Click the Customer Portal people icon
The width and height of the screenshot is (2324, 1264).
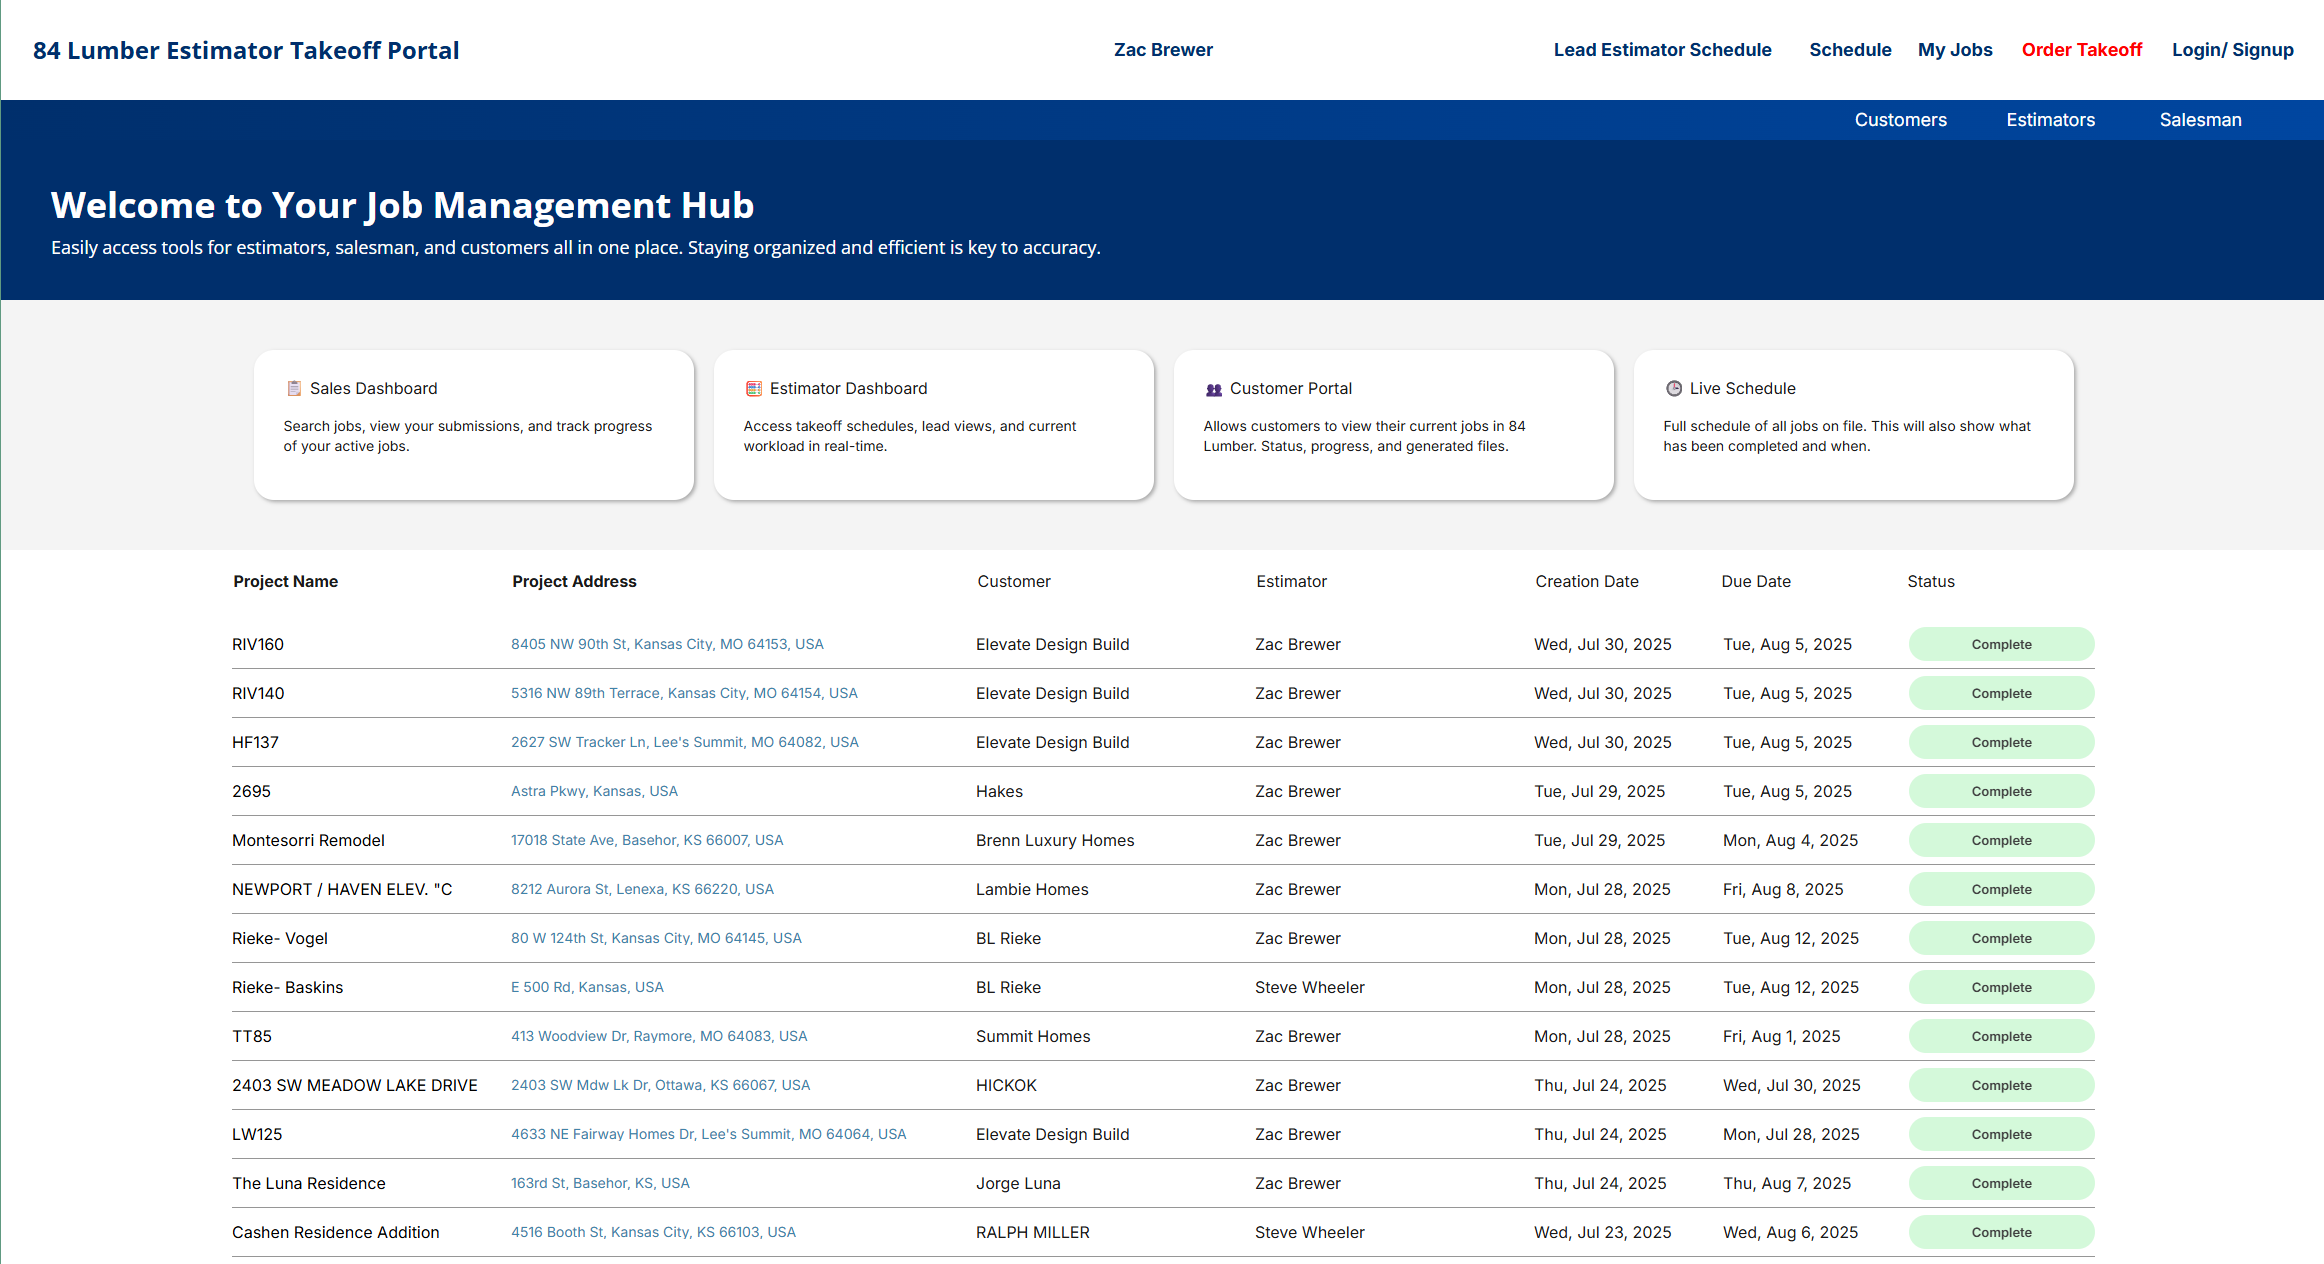(x=1214, y=389)
